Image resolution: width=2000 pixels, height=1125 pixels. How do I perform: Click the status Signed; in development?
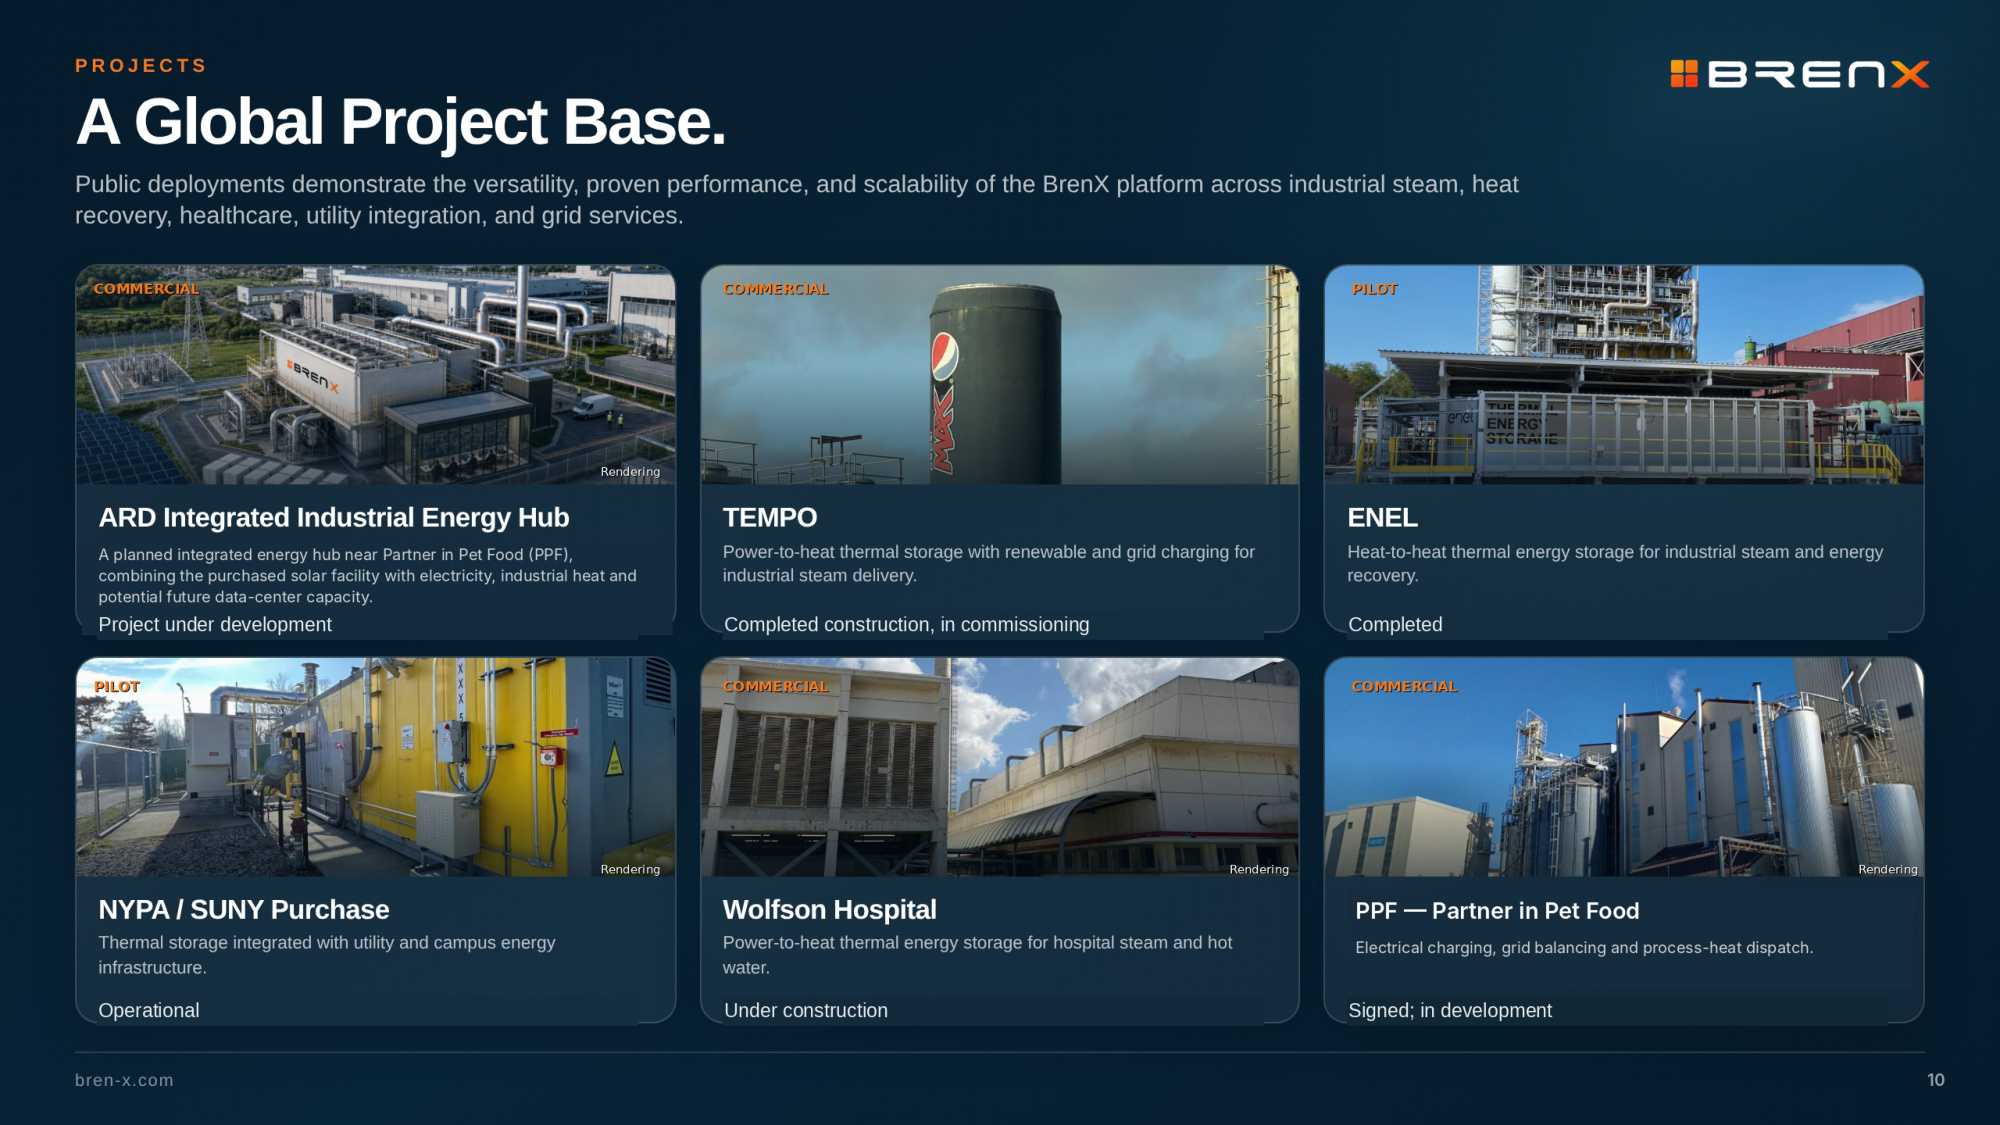click(x=1450, y=1011)
